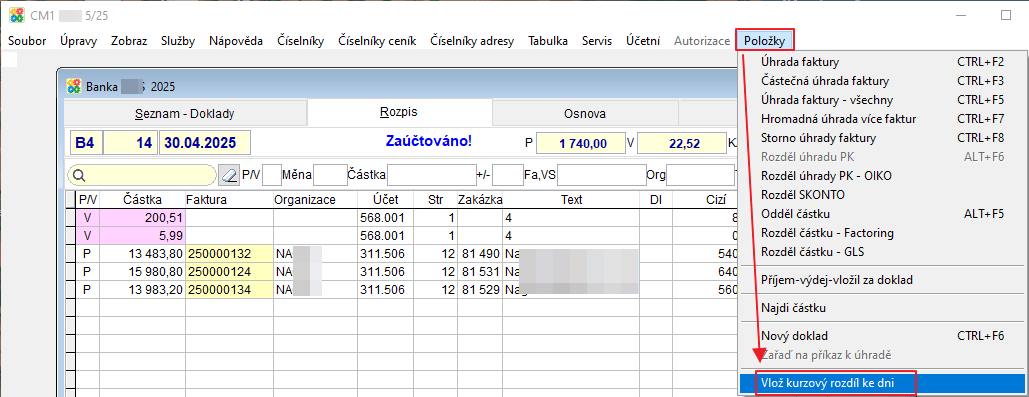Click the Fa,VS filter field
The height and width of the screenshot is (397, 1029).
pos(602,175)
